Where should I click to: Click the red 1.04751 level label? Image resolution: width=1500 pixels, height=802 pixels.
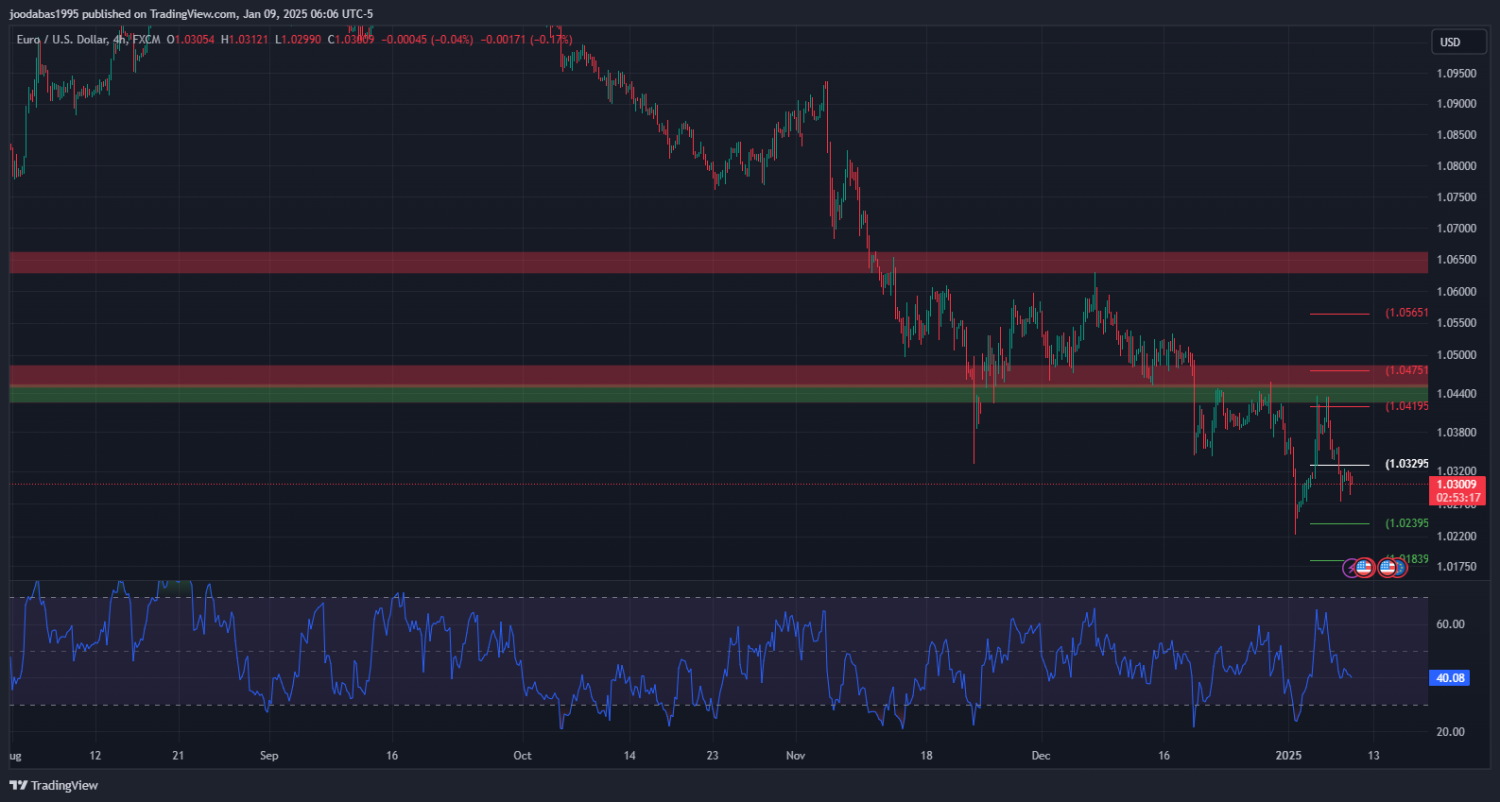tap(1405, 370)
